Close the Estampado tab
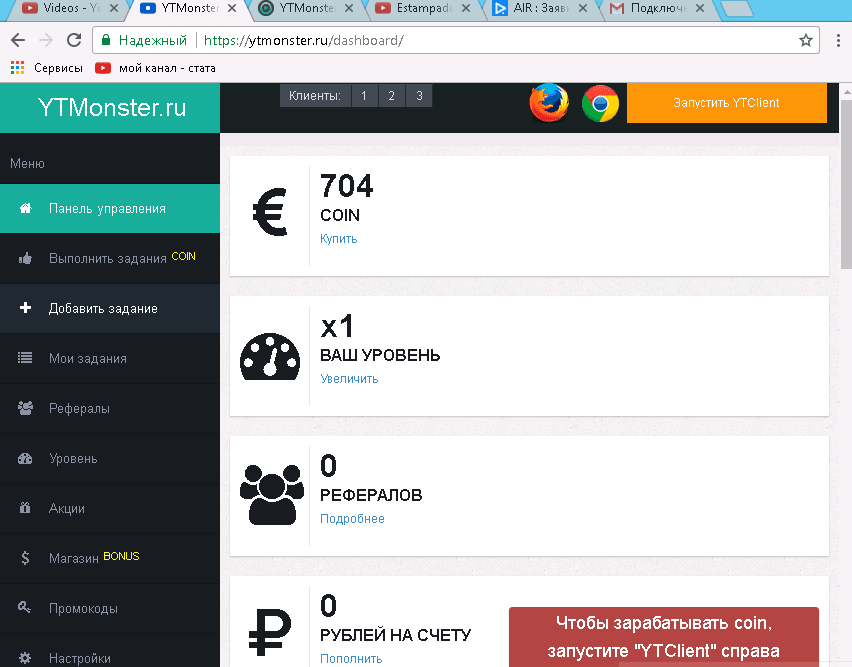Image resolution: width=852 pixels, height=667 pixels. pos(466,8)
